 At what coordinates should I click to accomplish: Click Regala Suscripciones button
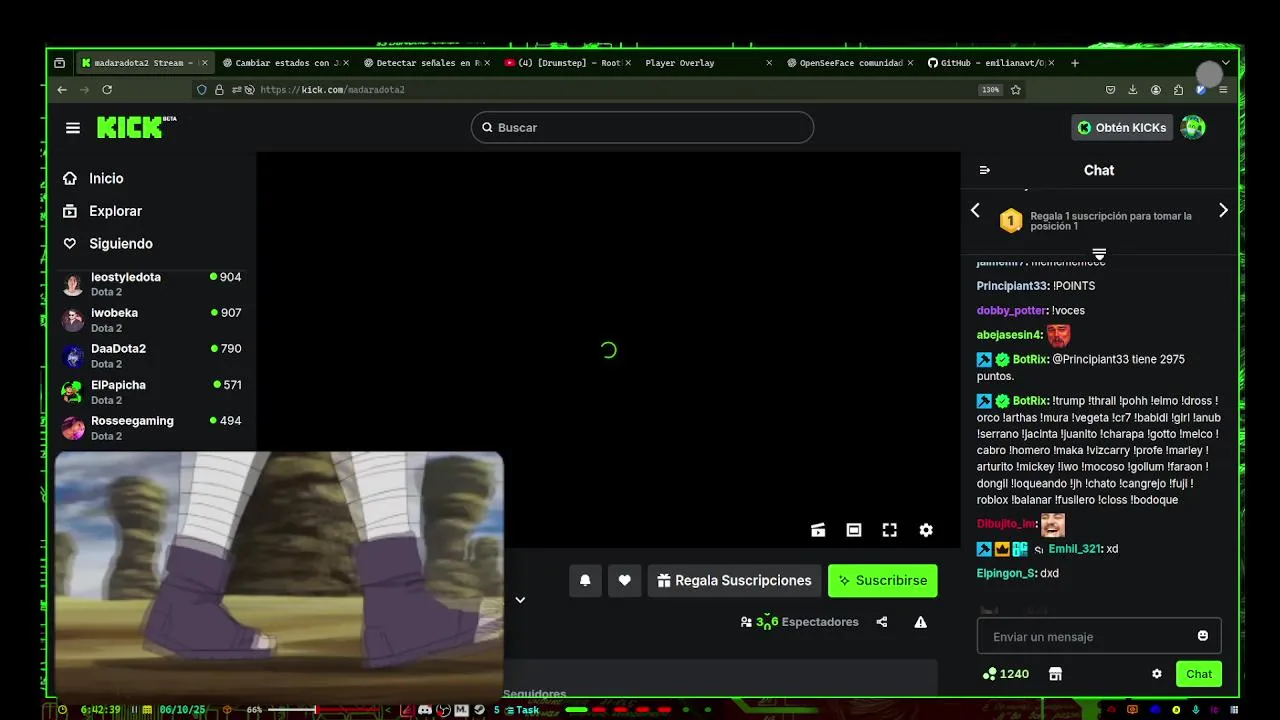click(x=734, y=580)
